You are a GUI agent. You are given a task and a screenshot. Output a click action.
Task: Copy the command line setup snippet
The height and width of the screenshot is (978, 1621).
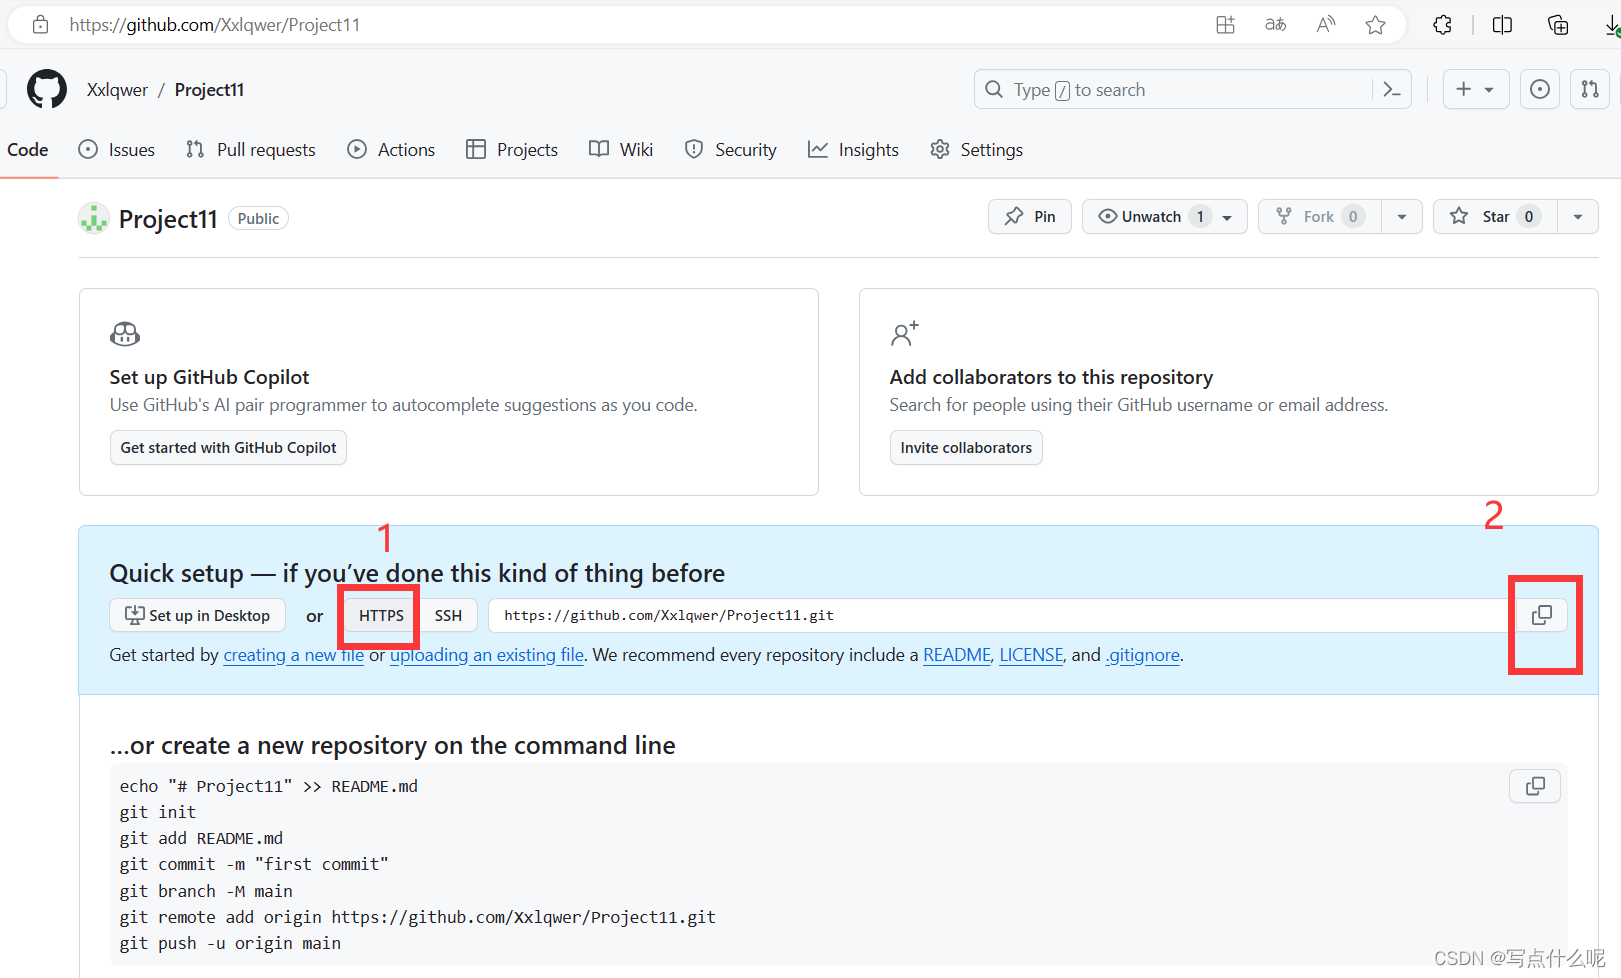point(1534,786)
